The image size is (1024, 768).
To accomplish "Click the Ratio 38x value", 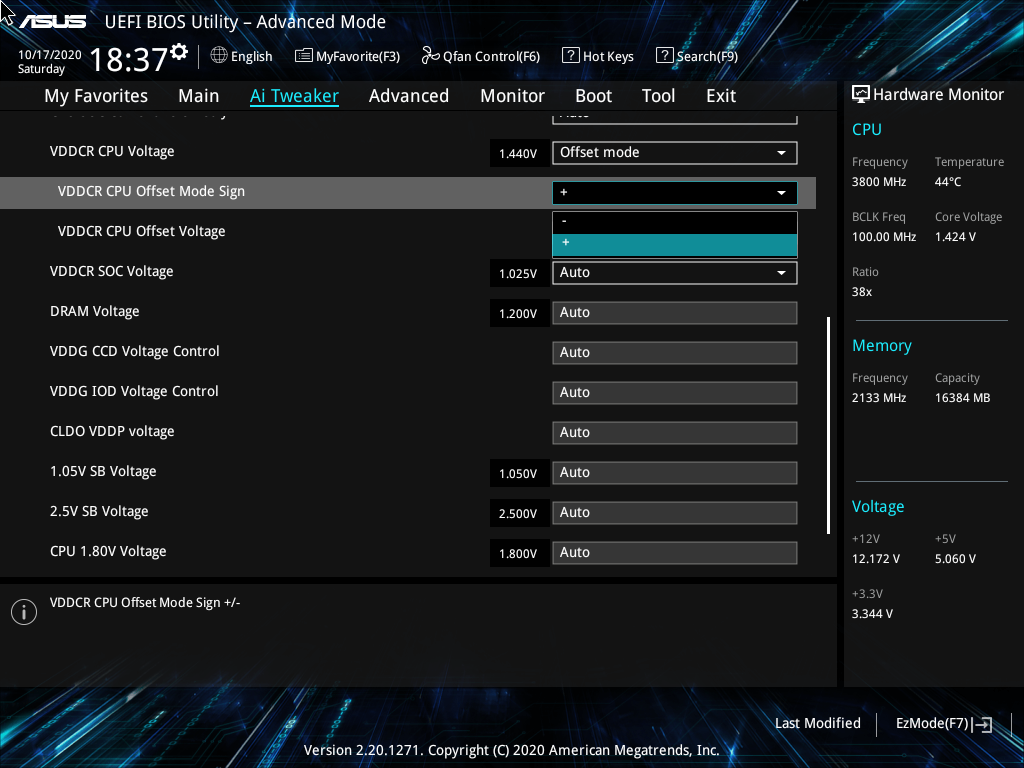I will (862, 292).
